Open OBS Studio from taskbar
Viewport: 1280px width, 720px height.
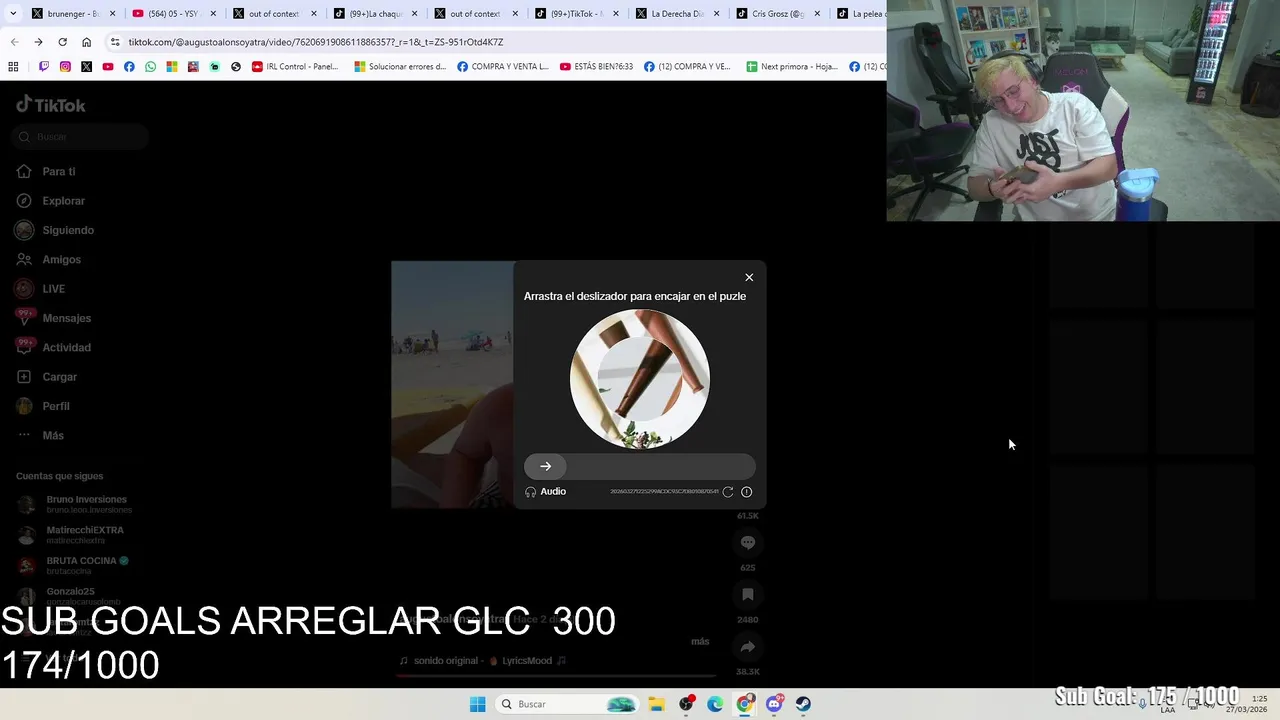pyautogui.click(x=686, y=704)
